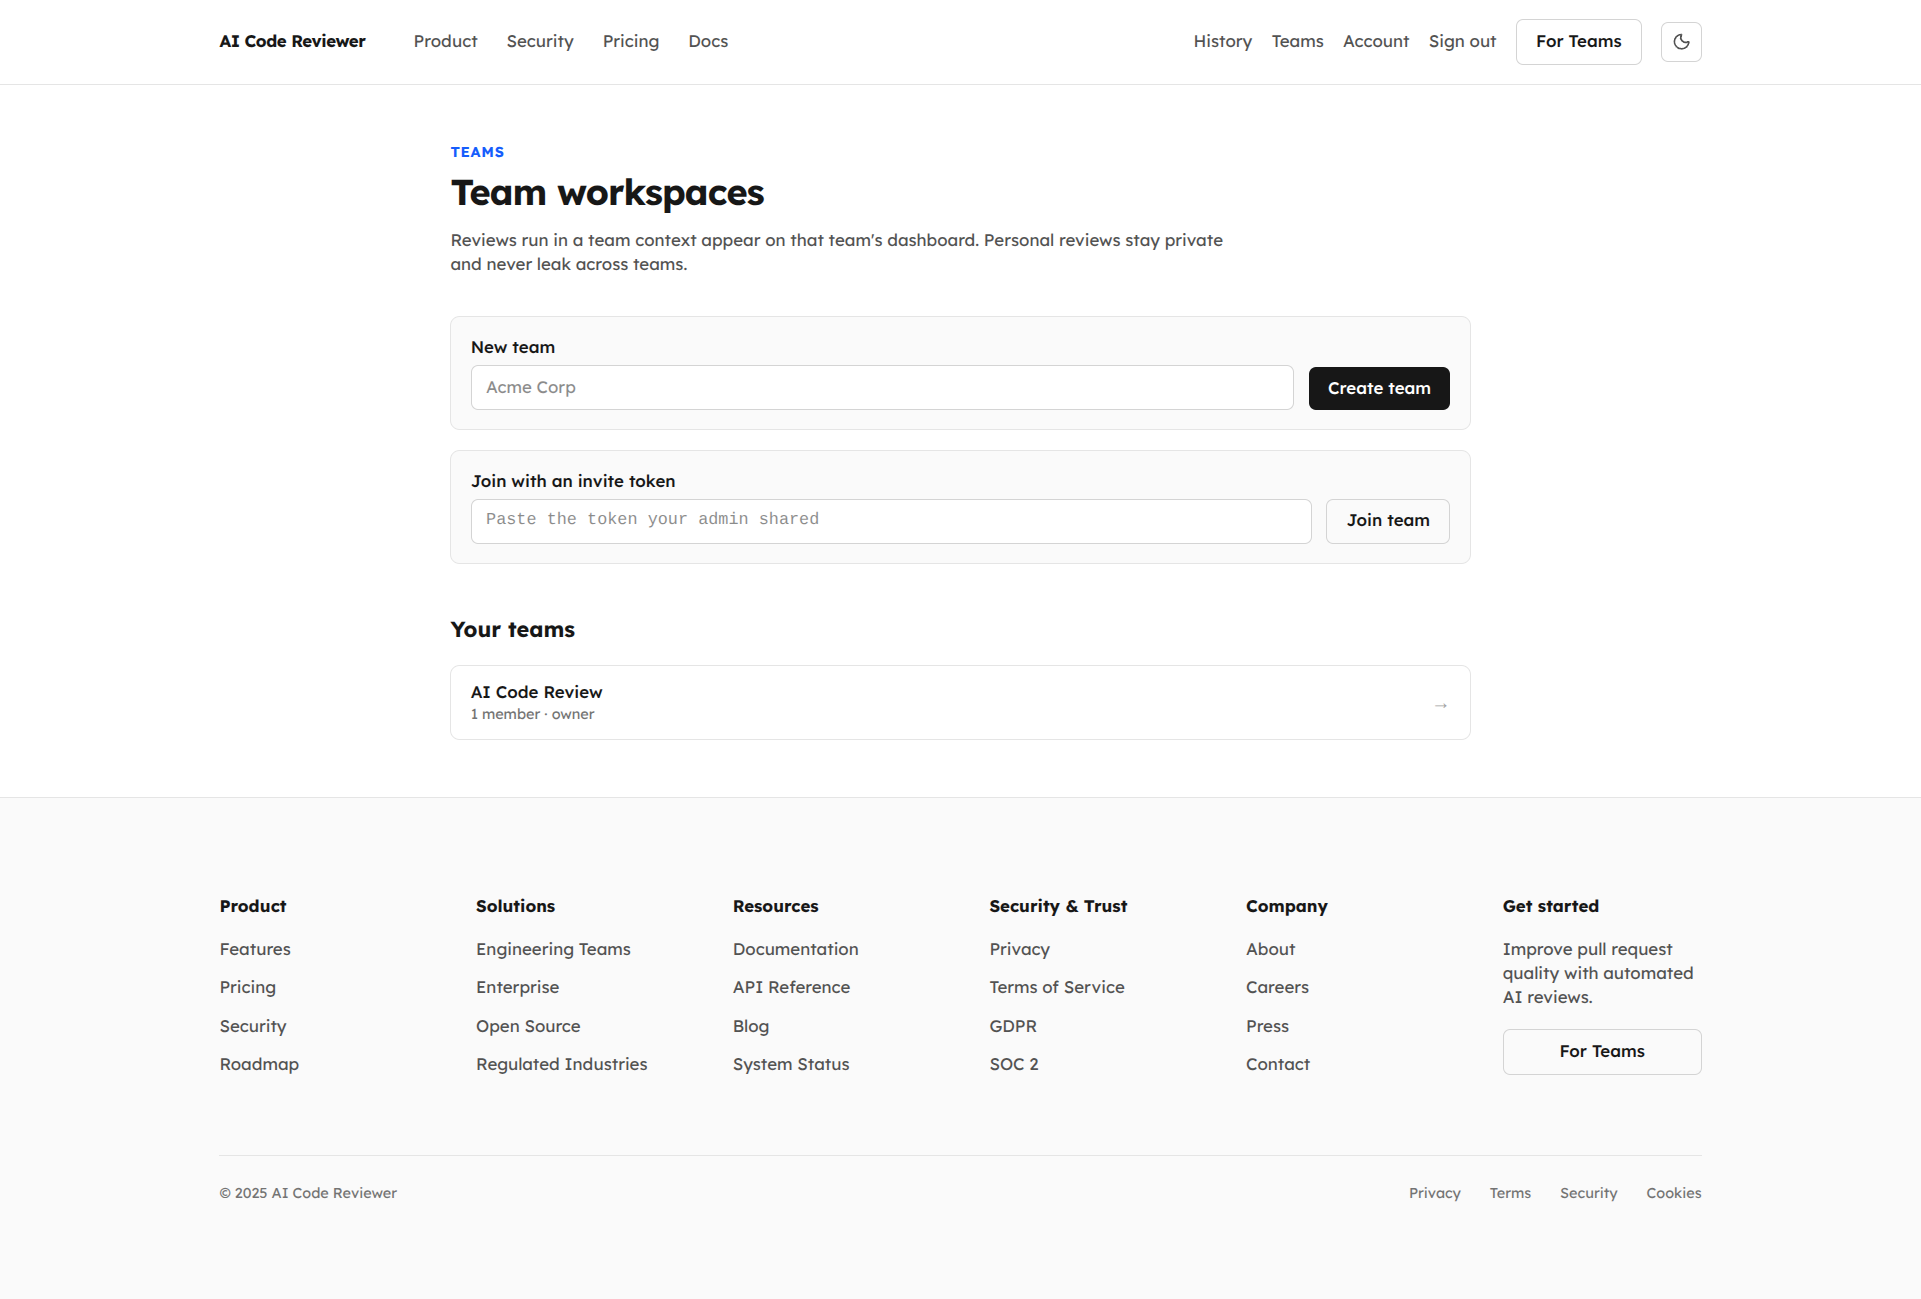This screenshot has width=1921, height=1299.
Task: Open Features in the footer
Action: (255, 949)
